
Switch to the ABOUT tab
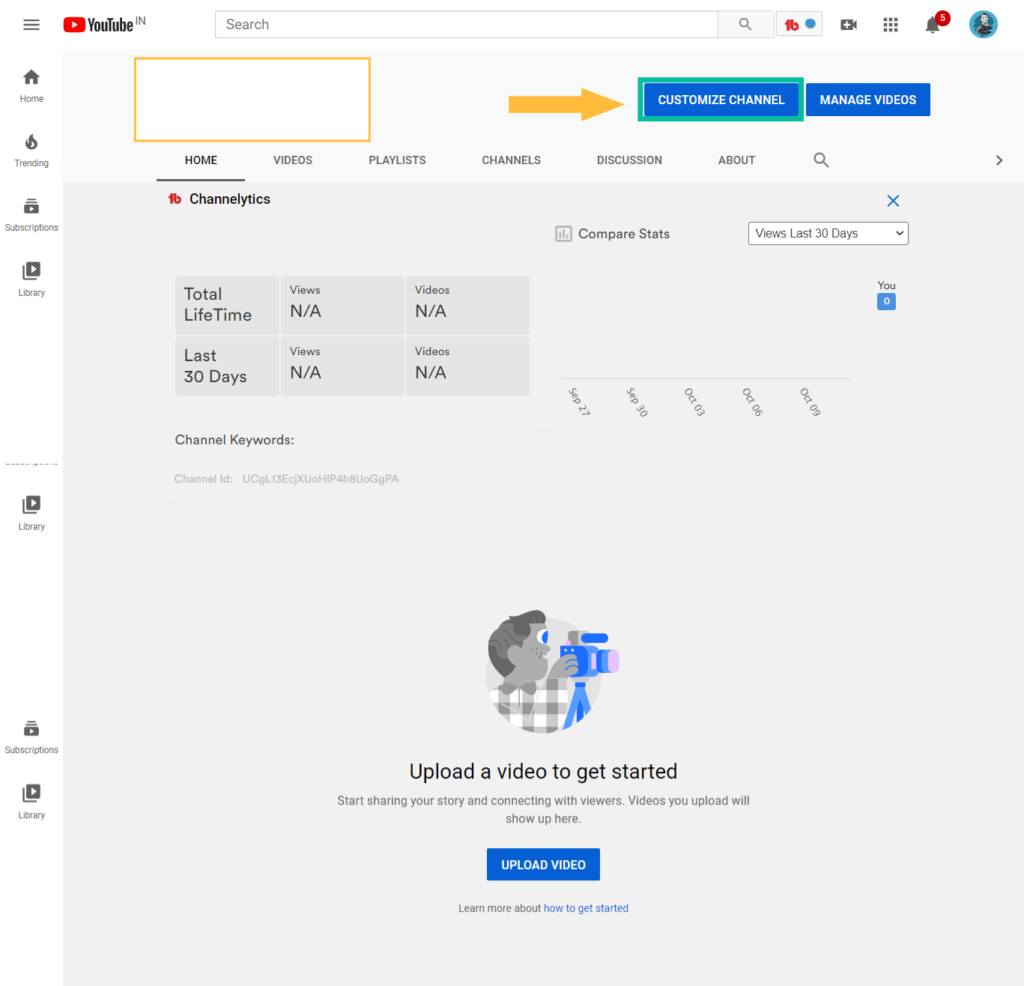point(736,160)
